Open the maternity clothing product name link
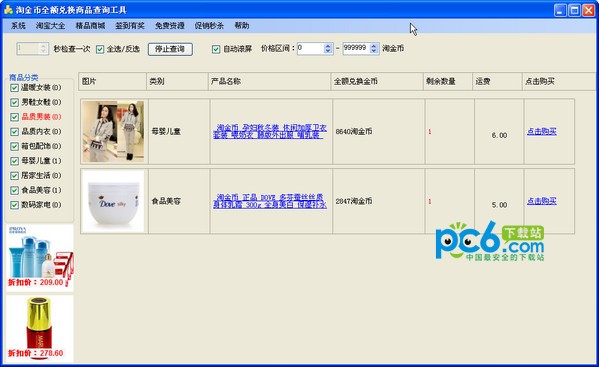 tap(270, 131)
